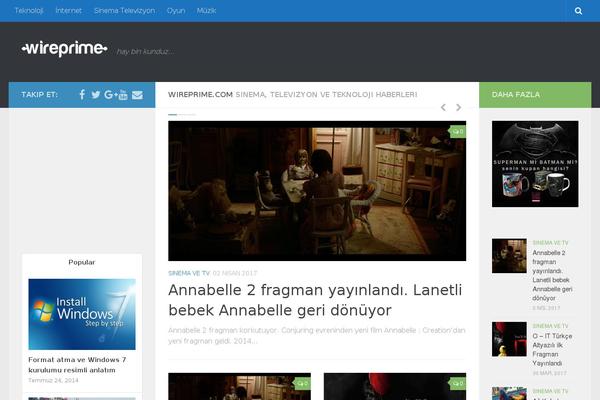Open the Oyun menu item
The image size is (600, 400).
pos(176,11)
